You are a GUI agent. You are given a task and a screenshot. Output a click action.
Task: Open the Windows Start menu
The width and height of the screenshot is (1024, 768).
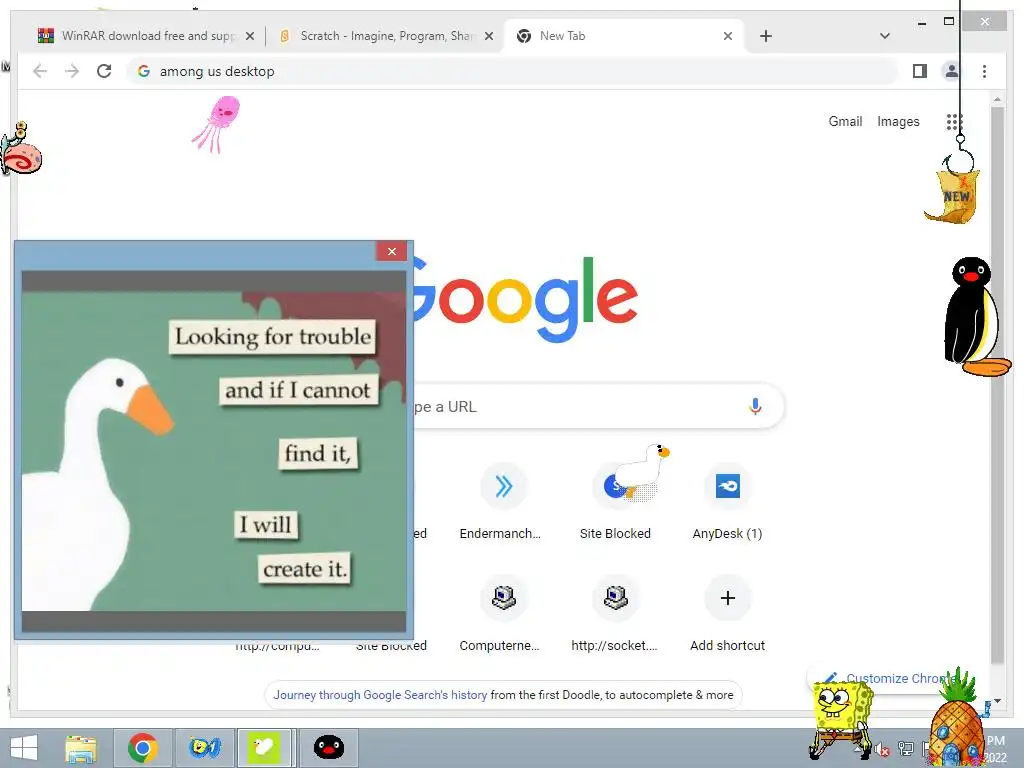tap(24, 748)
